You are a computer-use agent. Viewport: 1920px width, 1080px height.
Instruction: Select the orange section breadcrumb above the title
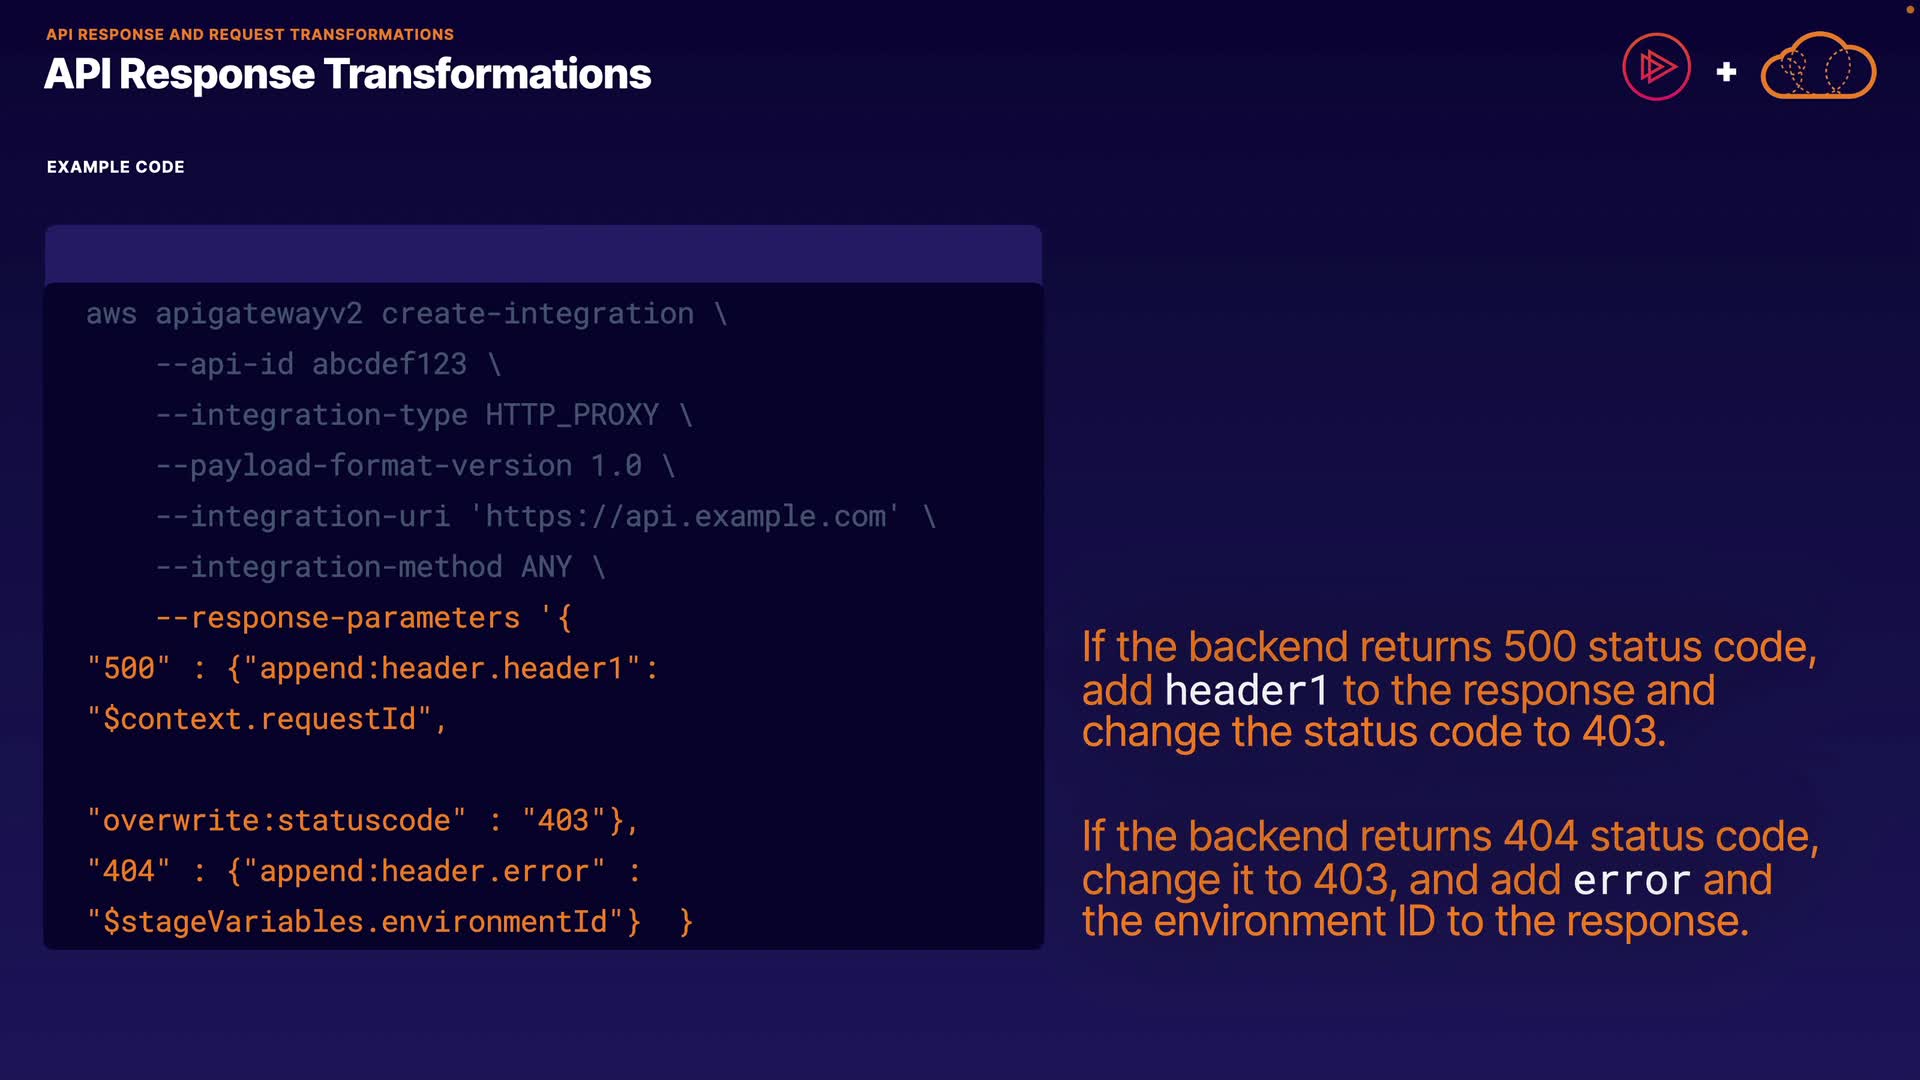point(250,34)
